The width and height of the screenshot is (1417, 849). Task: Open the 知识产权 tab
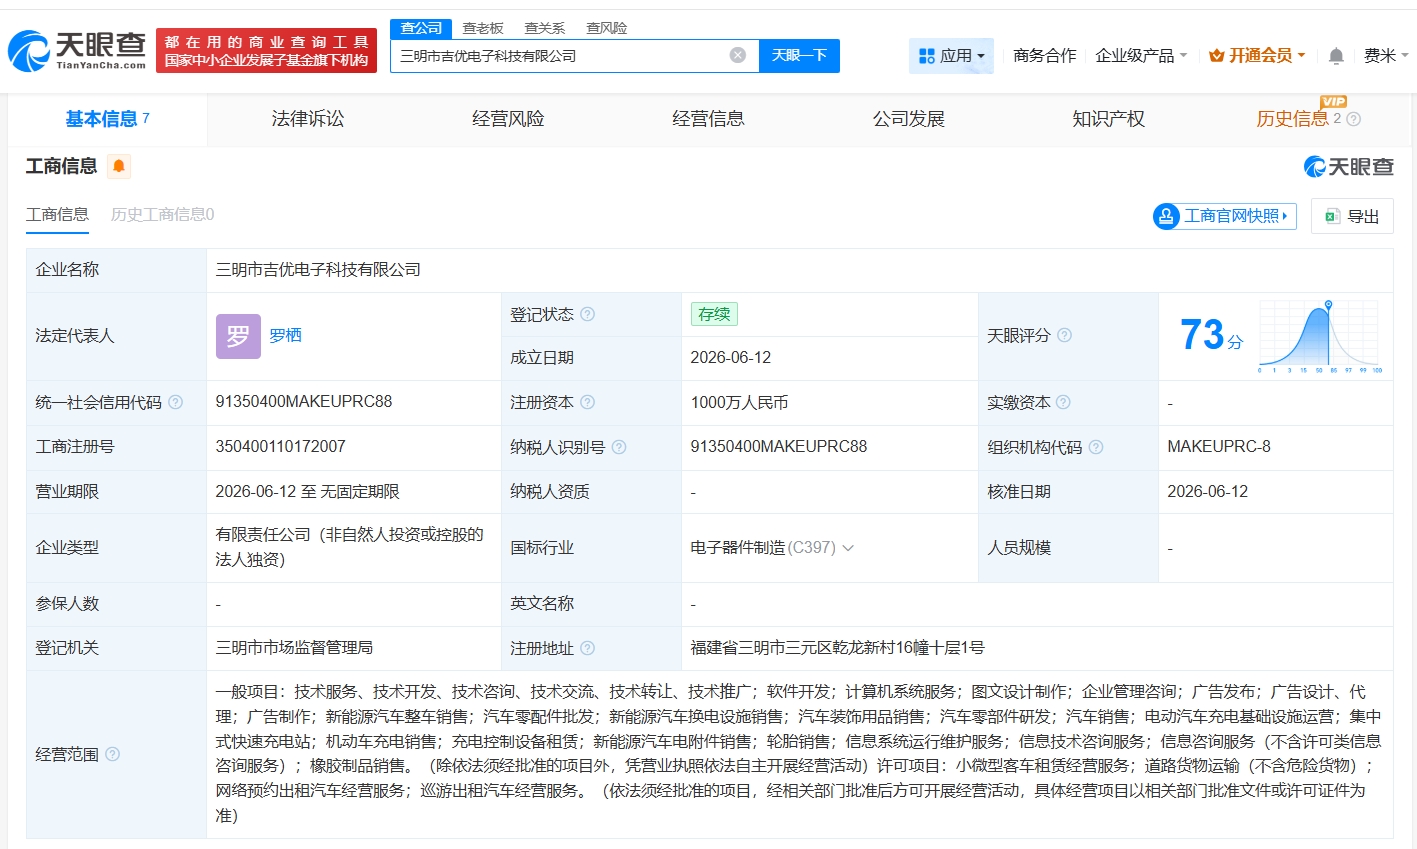[x=1108, y=119]
